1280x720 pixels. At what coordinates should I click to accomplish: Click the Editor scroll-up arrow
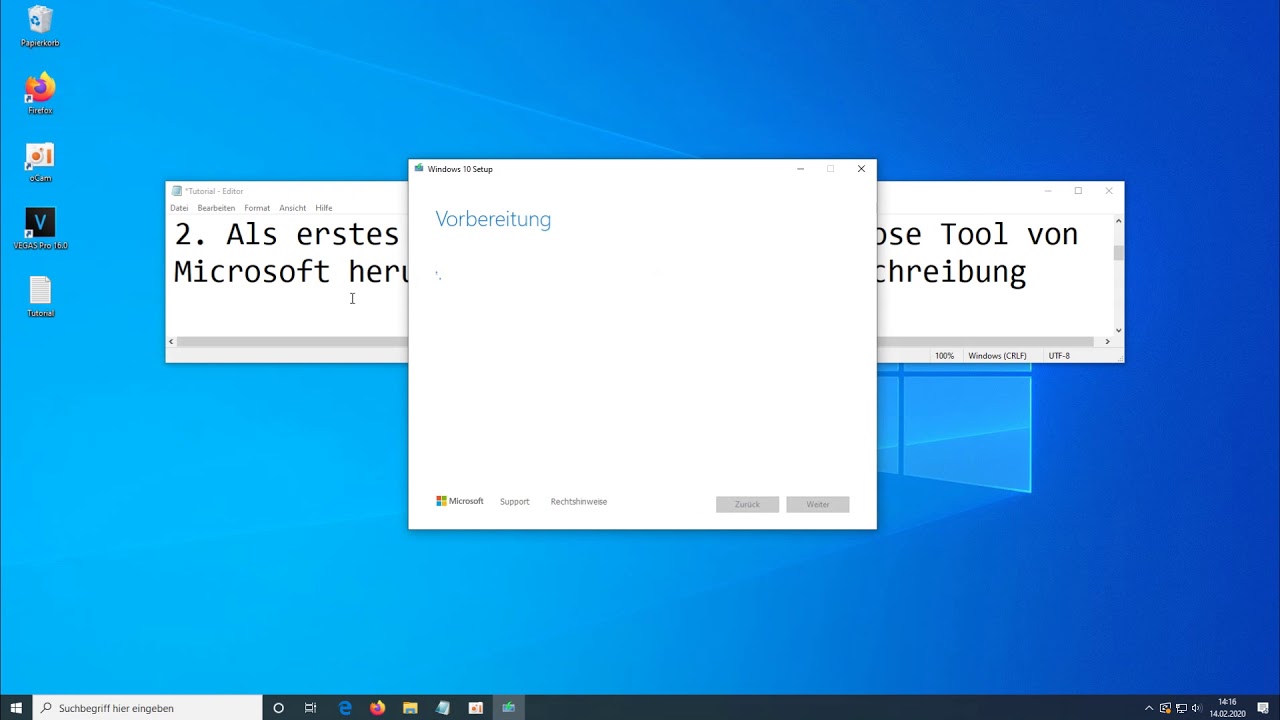coord(1118,221)
